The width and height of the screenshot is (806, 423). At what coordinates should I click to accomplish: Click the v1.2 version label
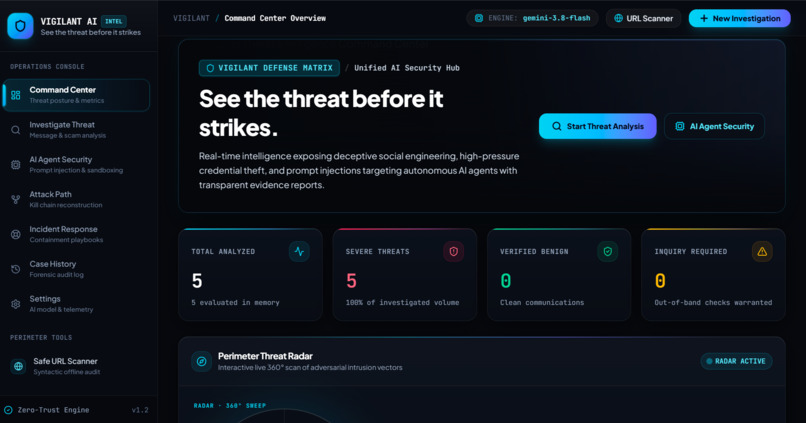[x=140, y=410]
